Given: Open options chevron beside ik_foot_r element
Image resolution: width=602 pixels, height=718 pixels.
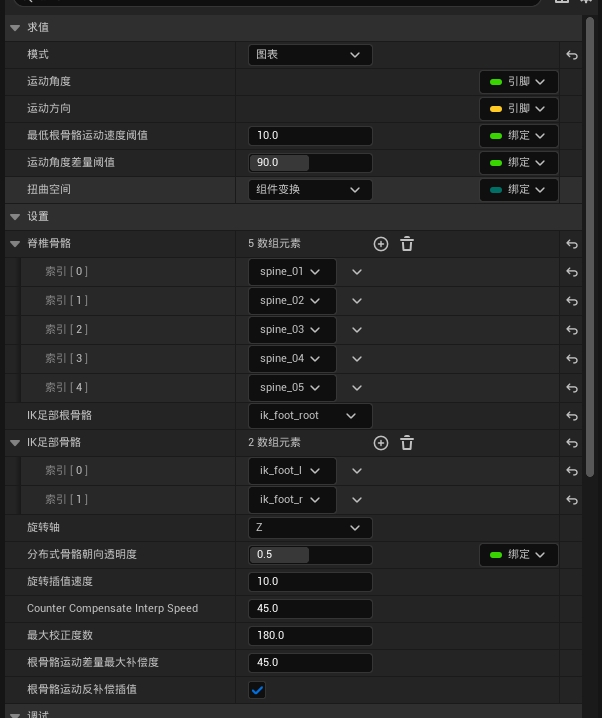Looking at the screenshot, I should pos(357,500).
